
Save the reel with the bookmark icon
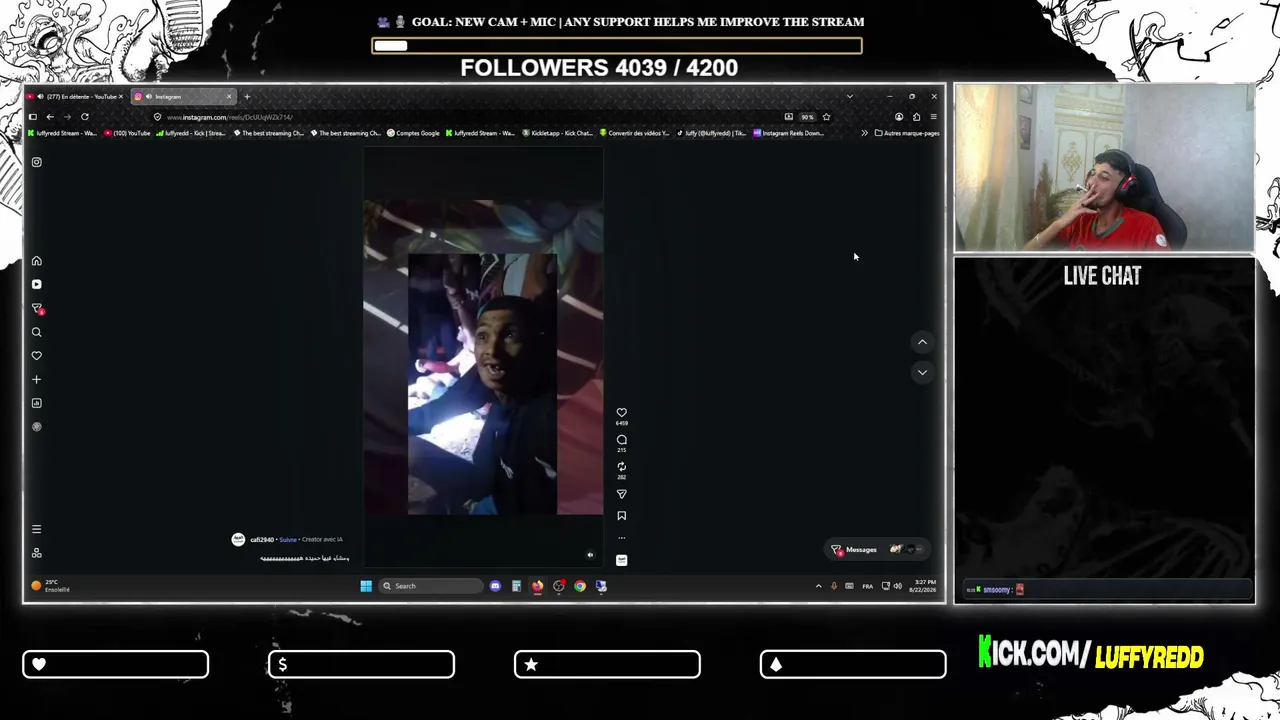point(621,516)
